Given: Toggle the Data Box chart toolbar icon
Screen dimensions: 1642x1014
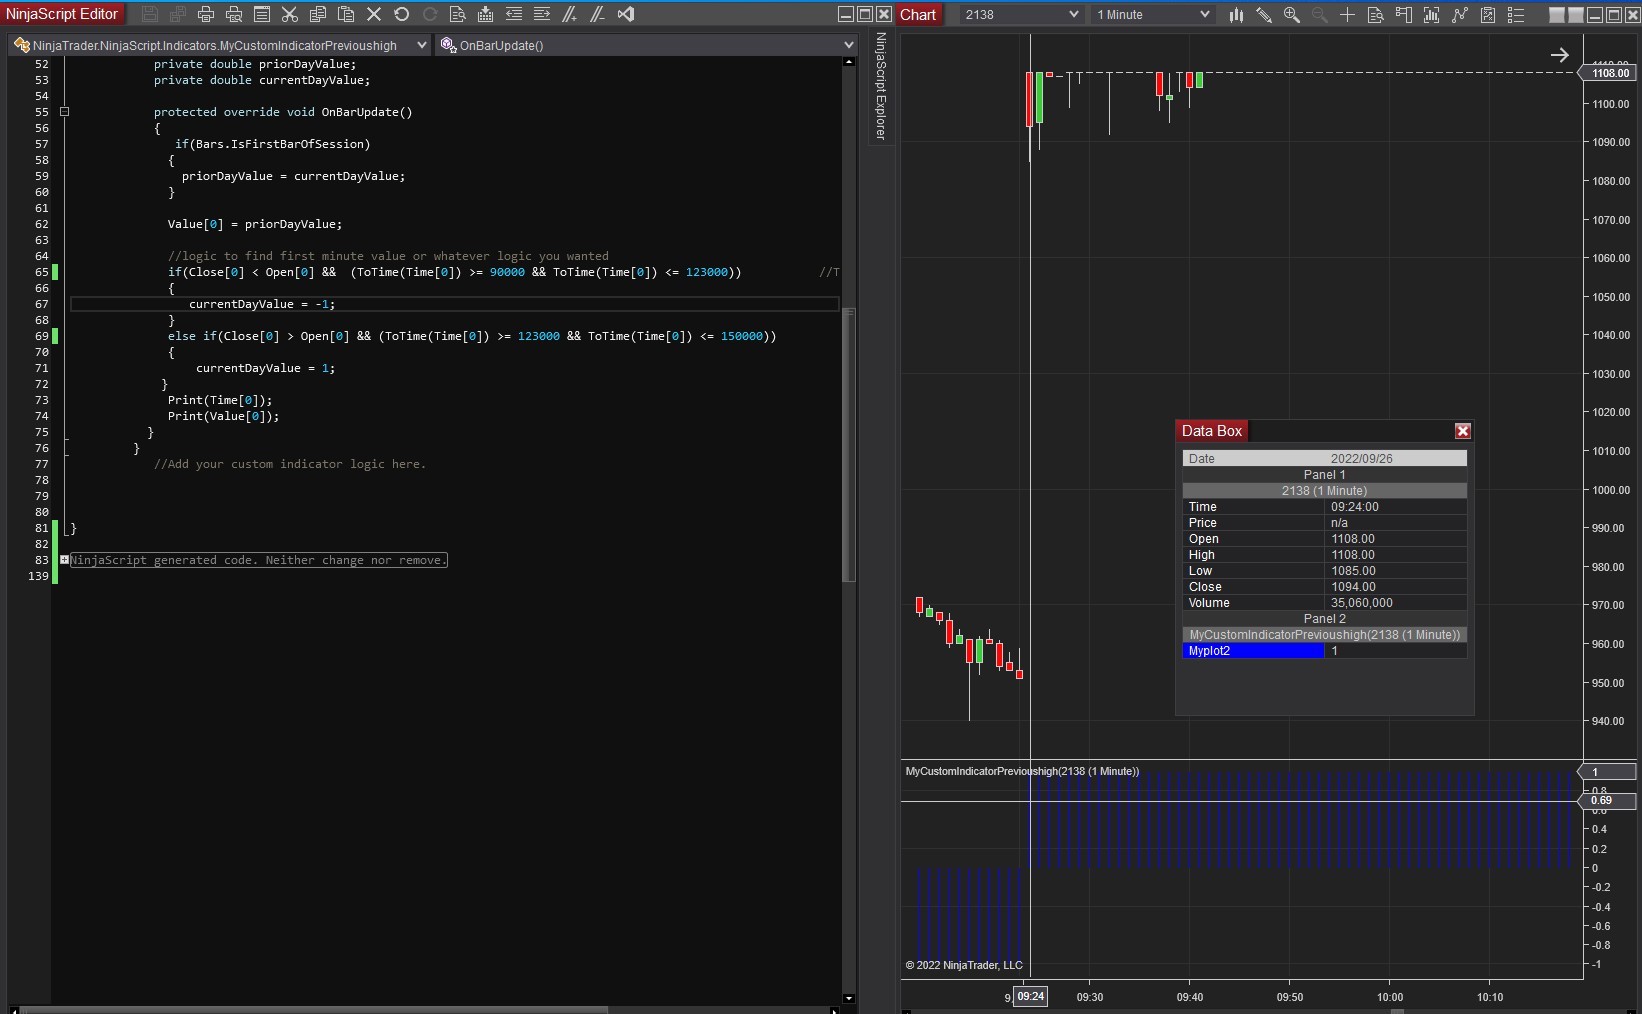Looking at the screenshot, I should (x=1376, y=14).
